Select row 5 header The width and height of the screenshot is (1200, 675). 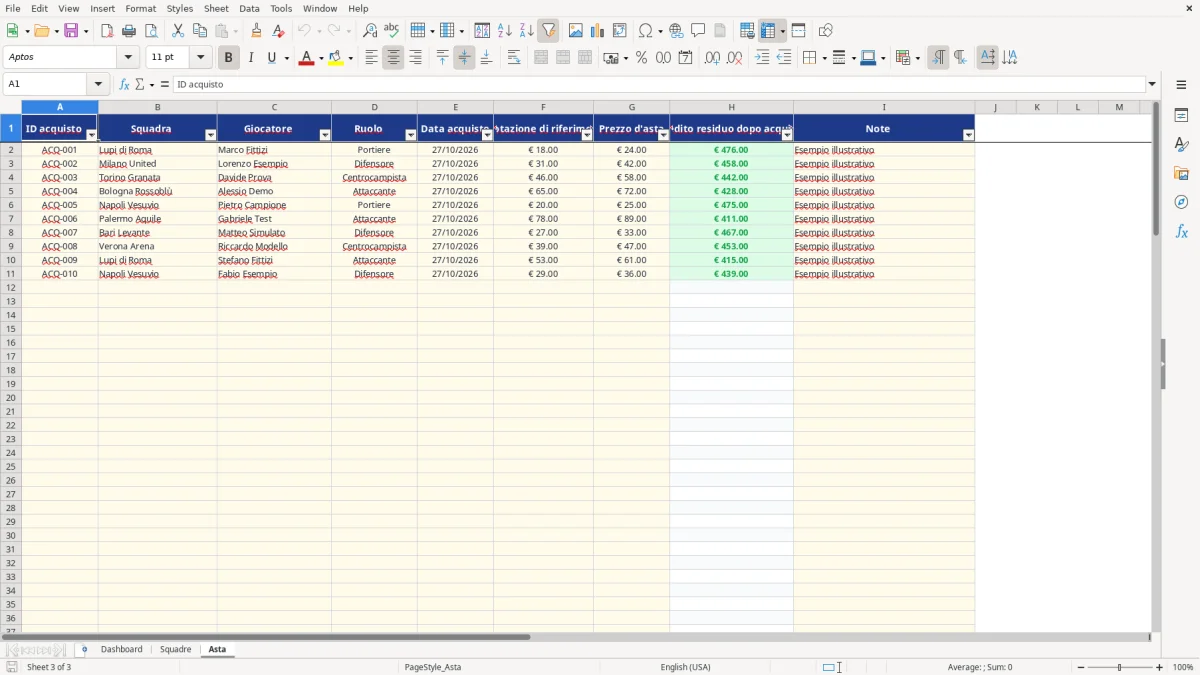point(11,191)
